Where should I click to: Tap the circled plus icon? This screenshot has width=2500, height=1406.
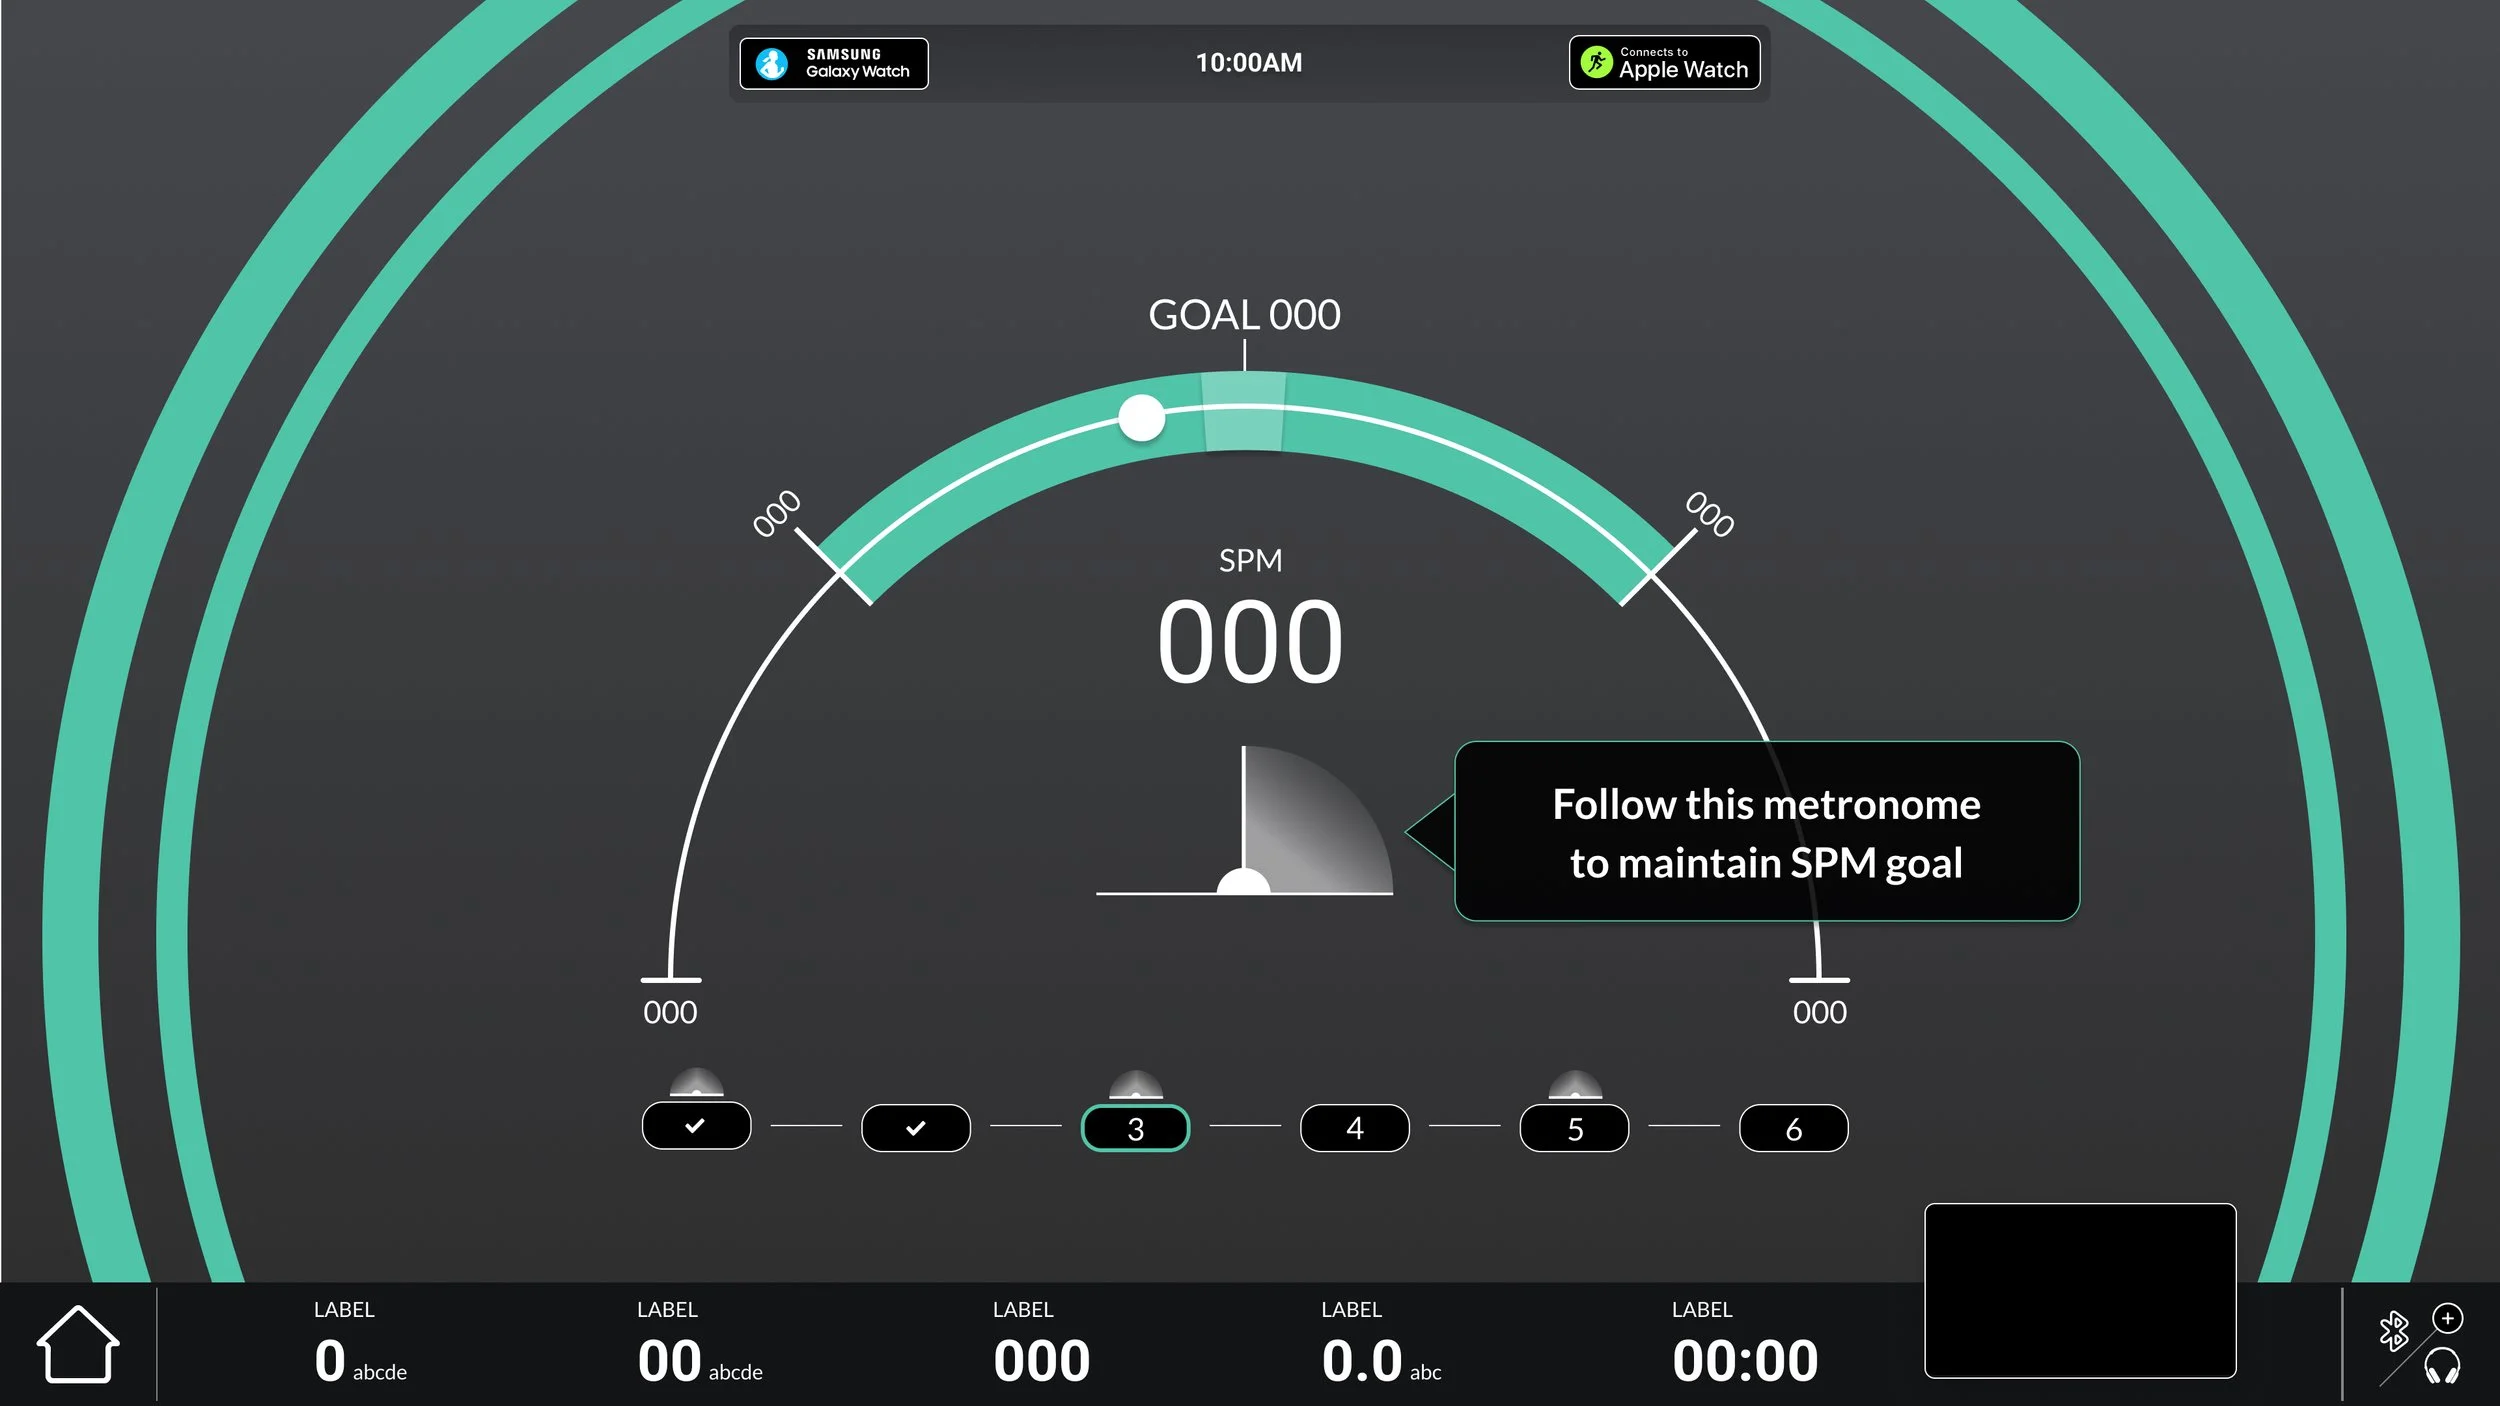tap(2448, 1318)
